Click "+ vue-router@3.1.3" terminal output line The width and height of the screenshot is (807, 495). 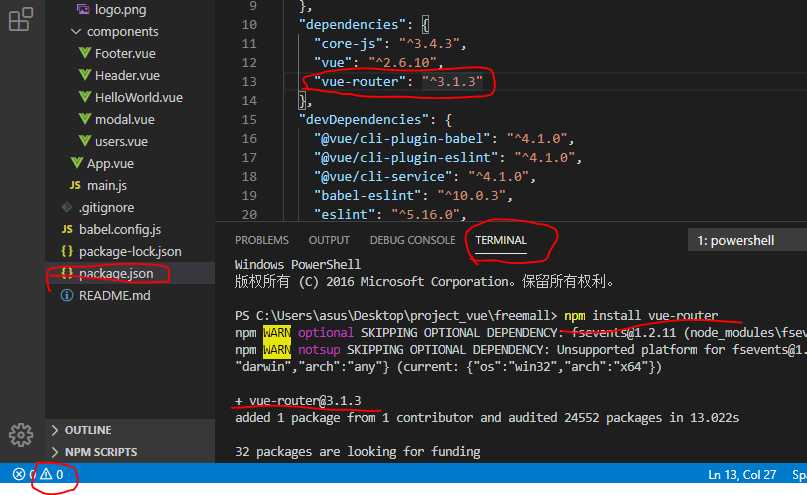[x=298, y=400]
